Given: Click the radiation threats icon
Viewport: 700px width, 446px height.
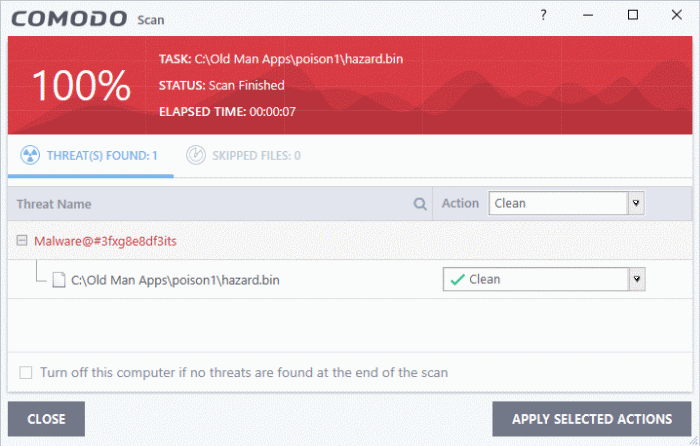Looking at the screenshot, I should pos(30,155).
